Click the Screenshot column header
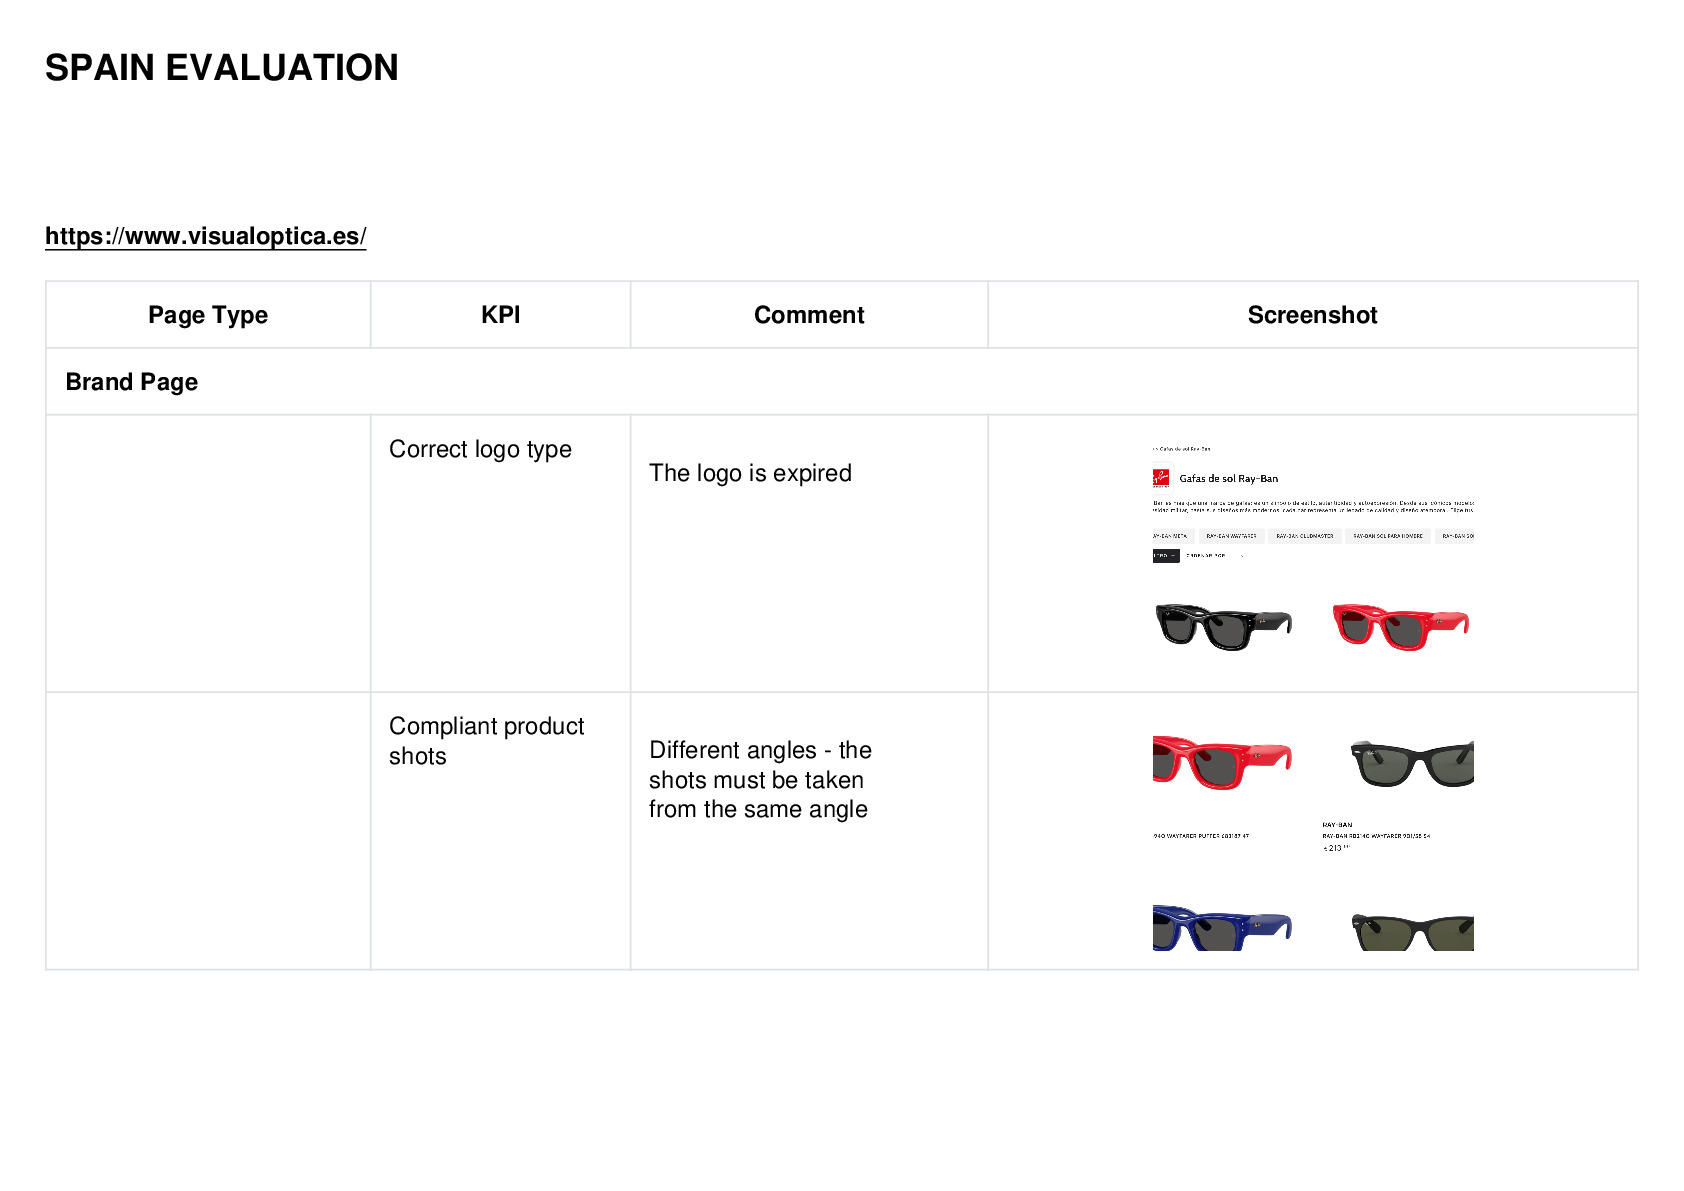Viewport: 1684px width, 1191px height. pos(1312,315)
